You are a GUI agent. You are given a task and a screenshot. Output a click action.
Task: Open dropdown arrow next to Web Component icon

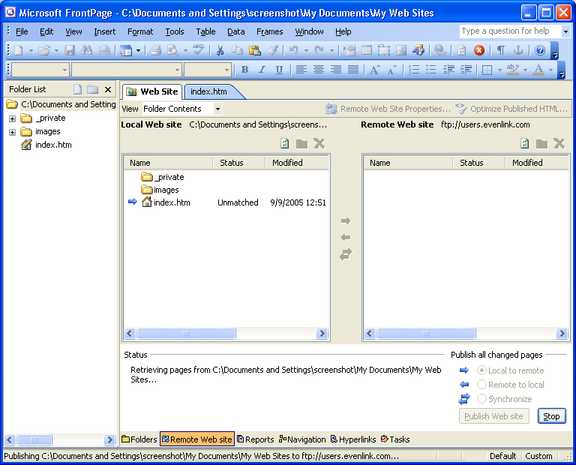138,50
